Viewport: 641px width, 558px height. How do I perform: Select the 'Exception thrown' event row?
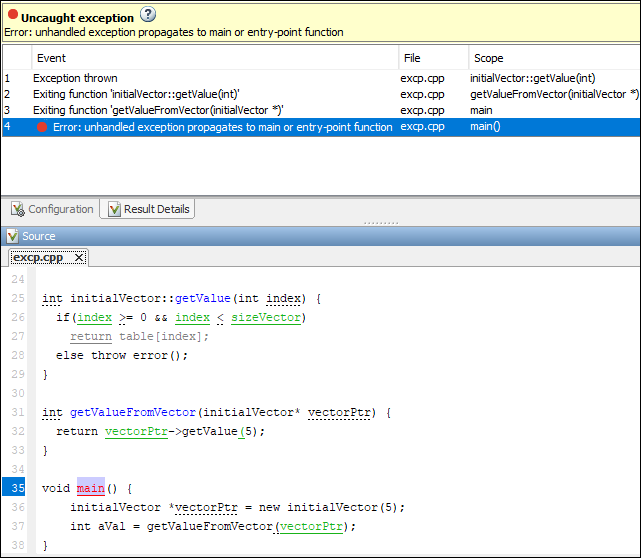tap(75, 78)
